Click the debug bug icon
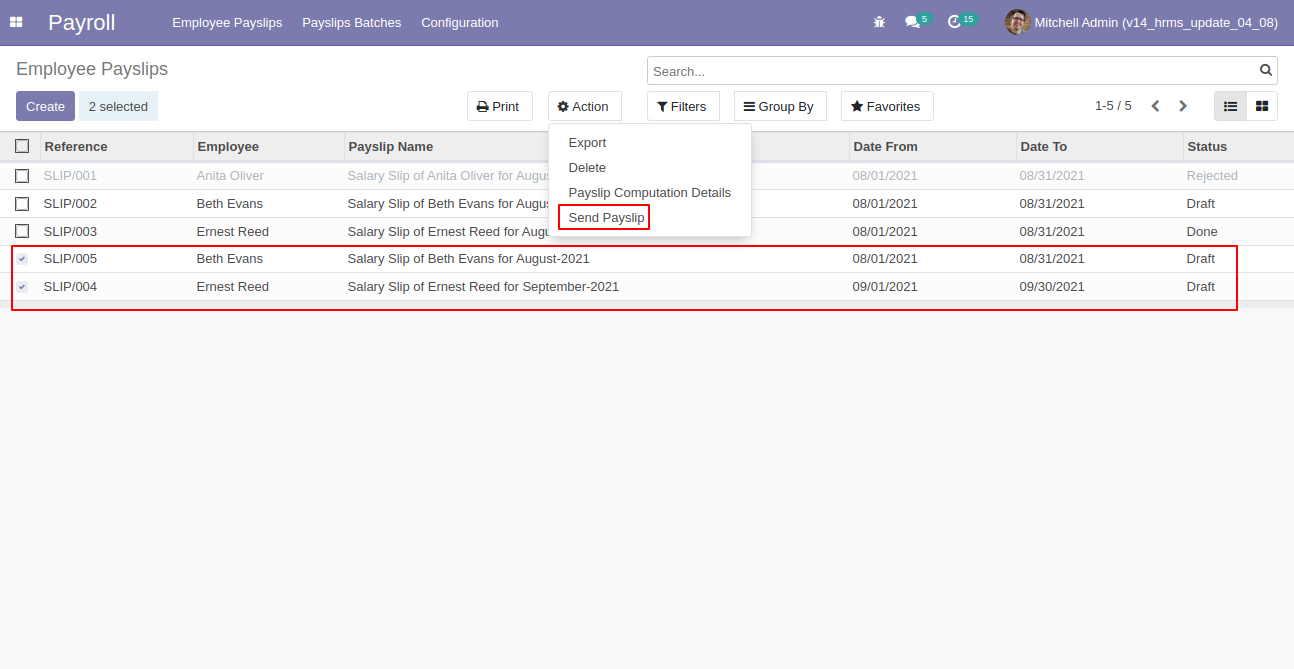The image size is (1294, 669). [x=879, y=22]
